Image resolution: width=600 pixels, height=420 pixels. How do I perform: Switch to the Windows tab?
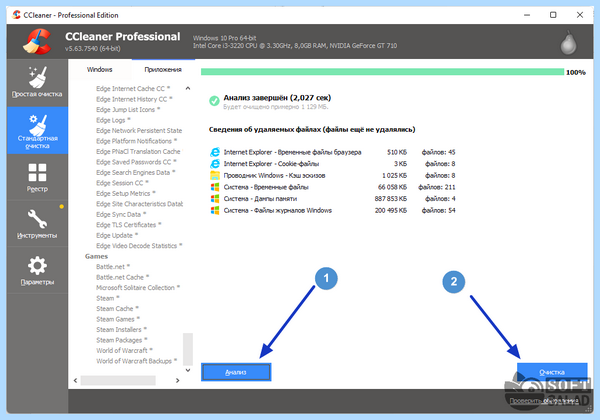pyautogui.click(x=99, y=70)
